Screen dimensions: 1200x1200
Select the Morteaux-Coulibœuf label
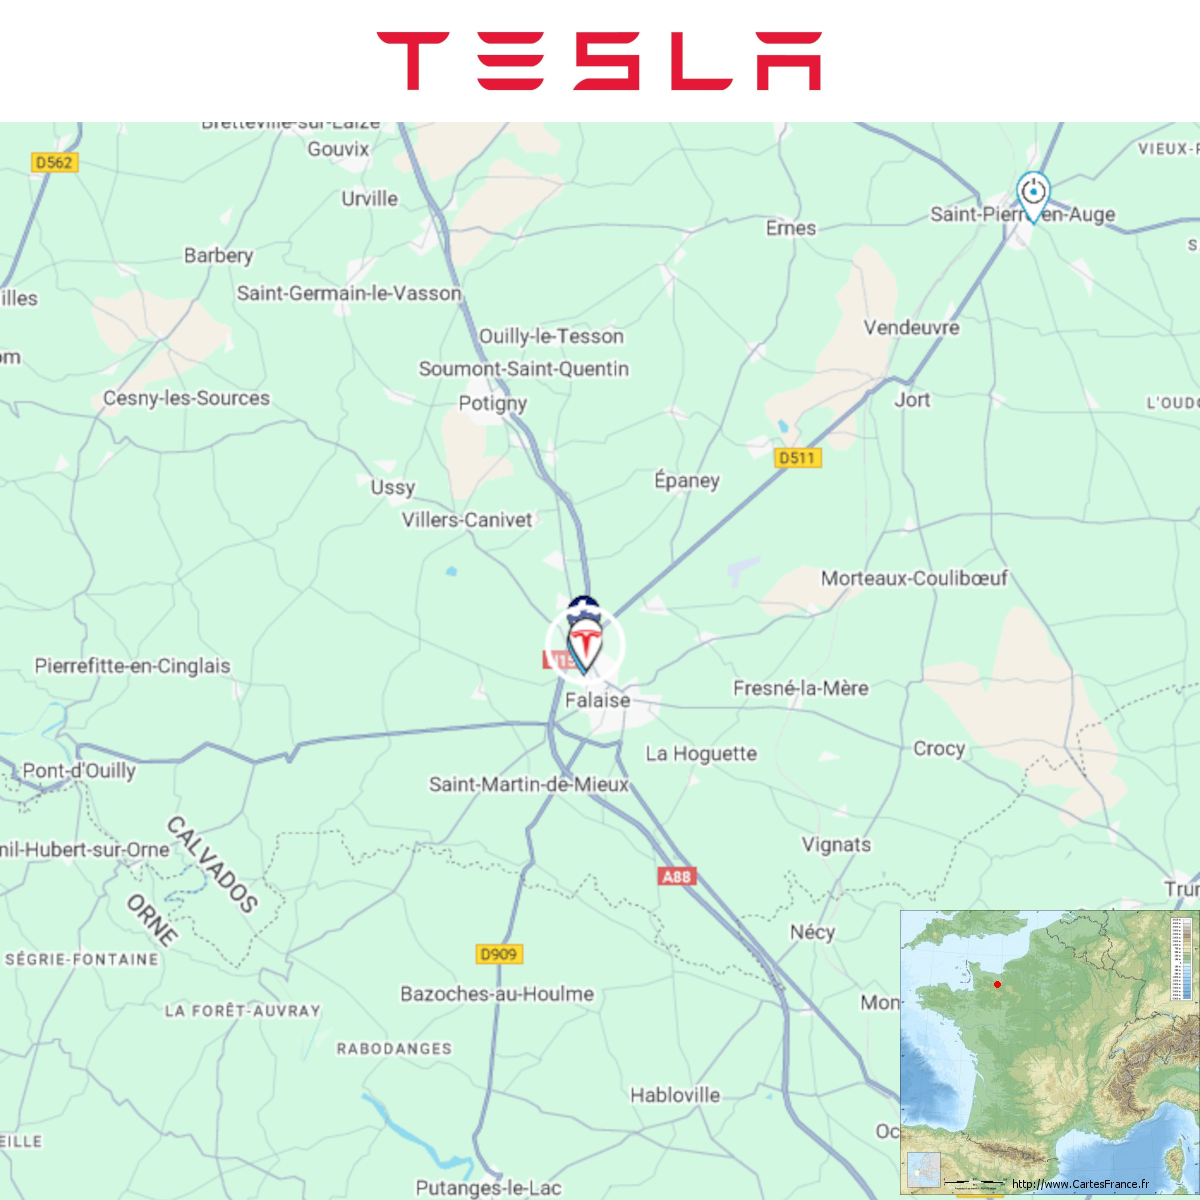[x=914, y=578]
